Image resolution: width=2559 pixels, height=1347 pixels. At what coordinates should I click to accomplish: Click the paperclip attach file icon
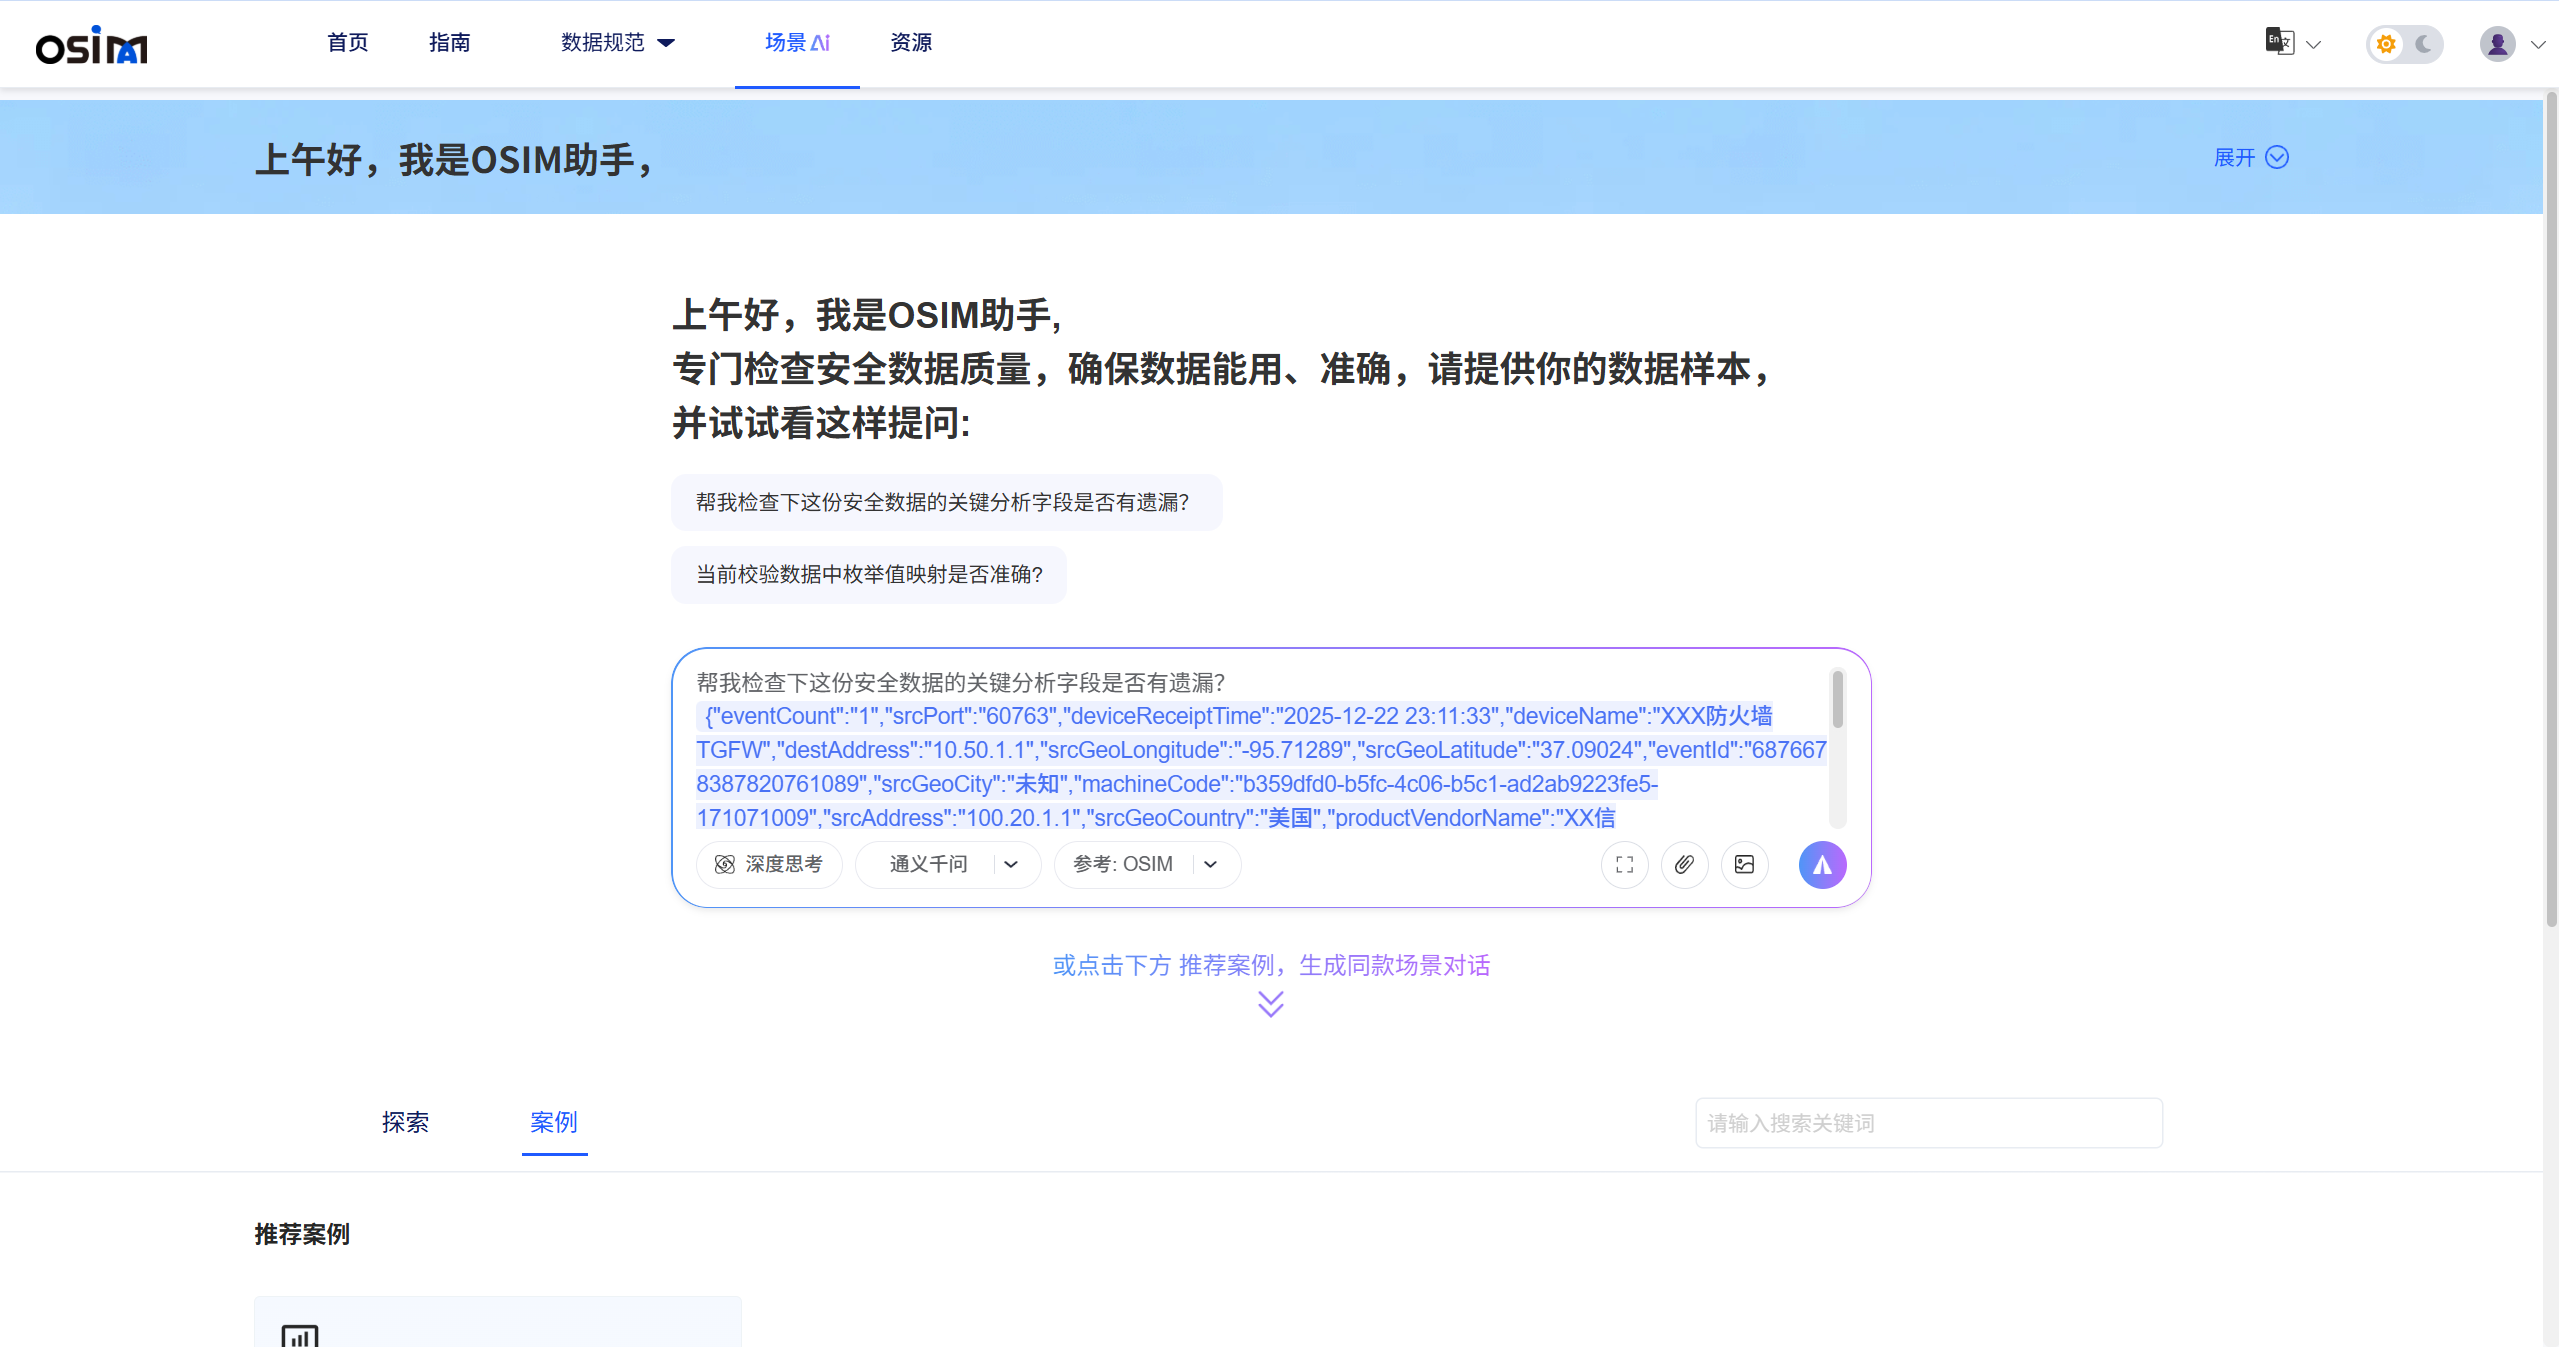pyautogui.click(x=1685, y=865)
